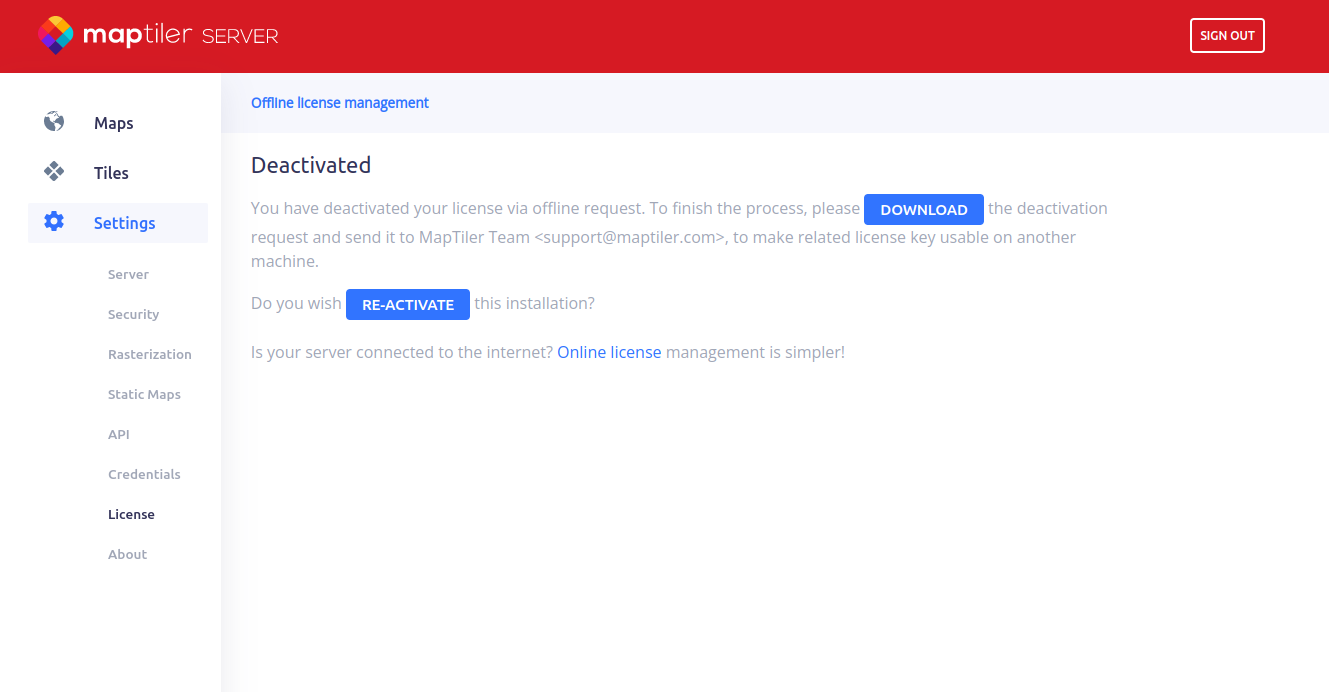Image resolution: width=1329 pixels, height=692 pixels.
Task: Click the Settings gear icon
Action: tap(54, 222)
